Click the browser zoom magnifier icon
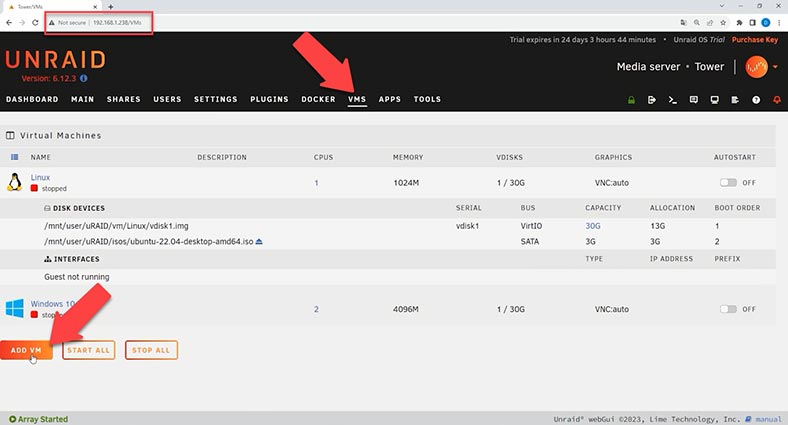 click(697, 23)
